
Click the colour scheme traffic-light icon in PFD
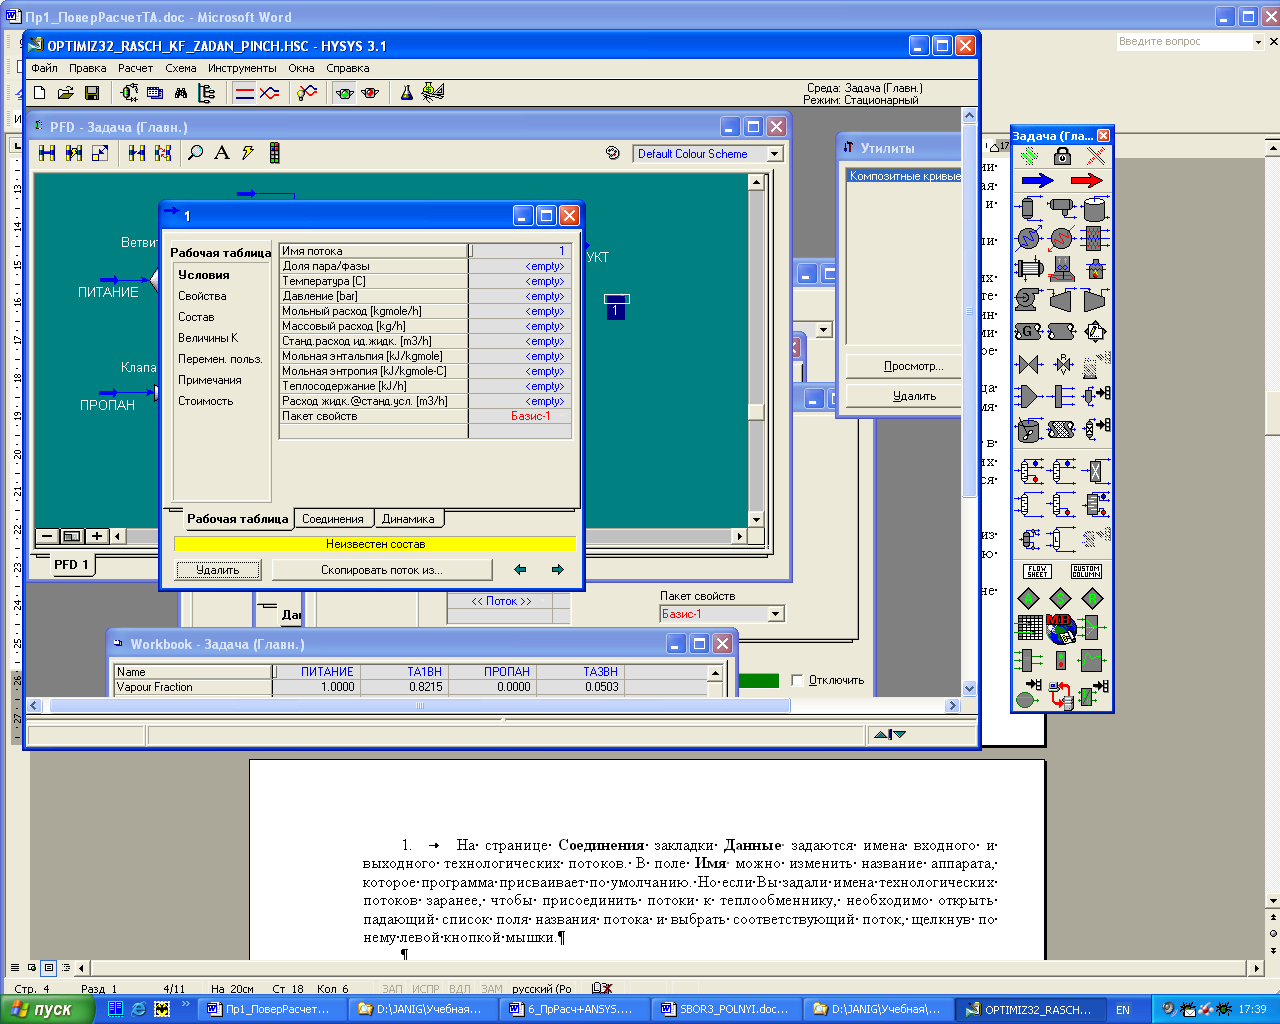(x=274, y=153)
